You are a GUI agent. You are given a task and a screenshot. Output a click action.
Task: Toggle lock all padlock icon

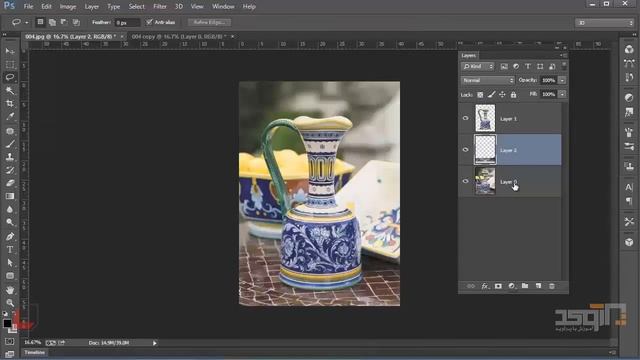pyautogui.click(x=513, y=95)
